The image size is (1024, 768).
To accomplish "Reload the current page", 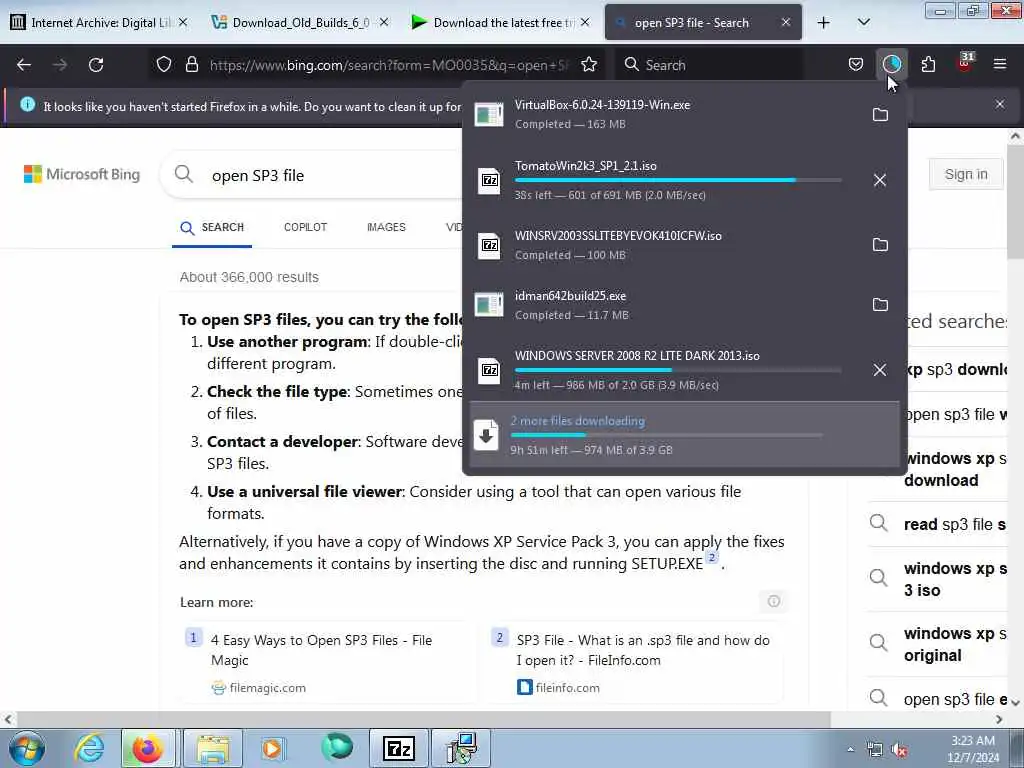I will pyautogui.click(x=96, y=65).
